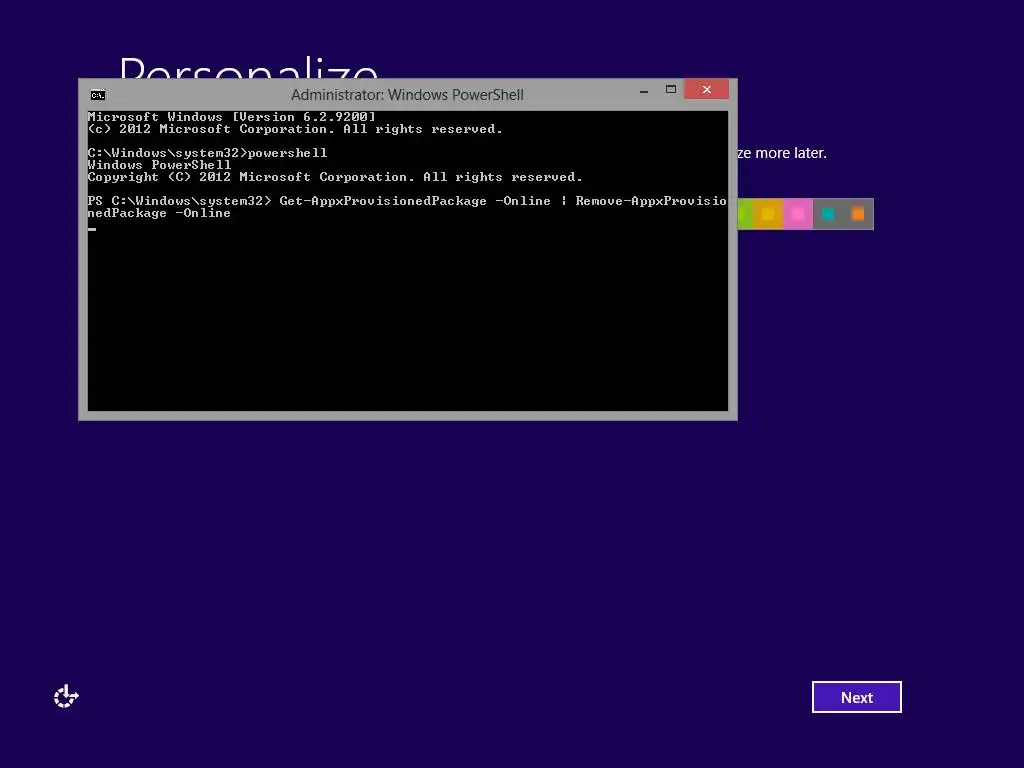Click the Next button
The width and height of the screenshot is (1024, 768).
(x=856, y=697)
